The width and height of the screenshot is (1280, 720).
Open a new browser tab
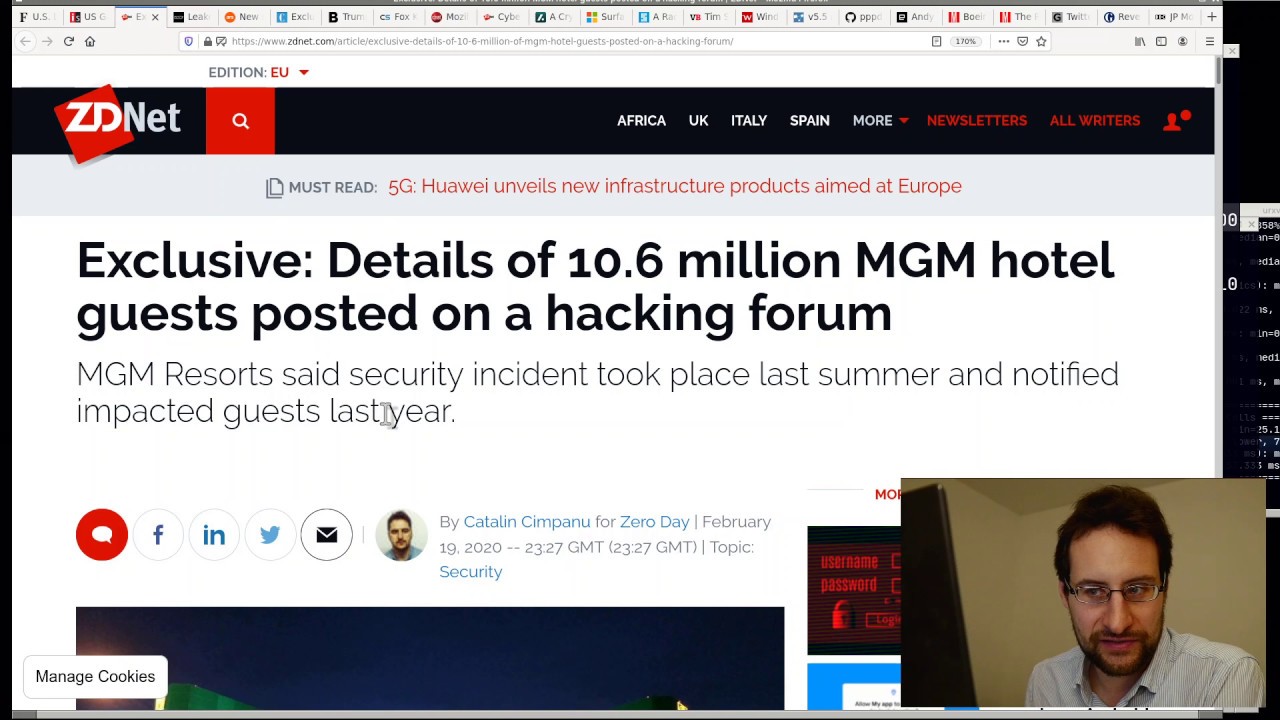(1212, 17)
